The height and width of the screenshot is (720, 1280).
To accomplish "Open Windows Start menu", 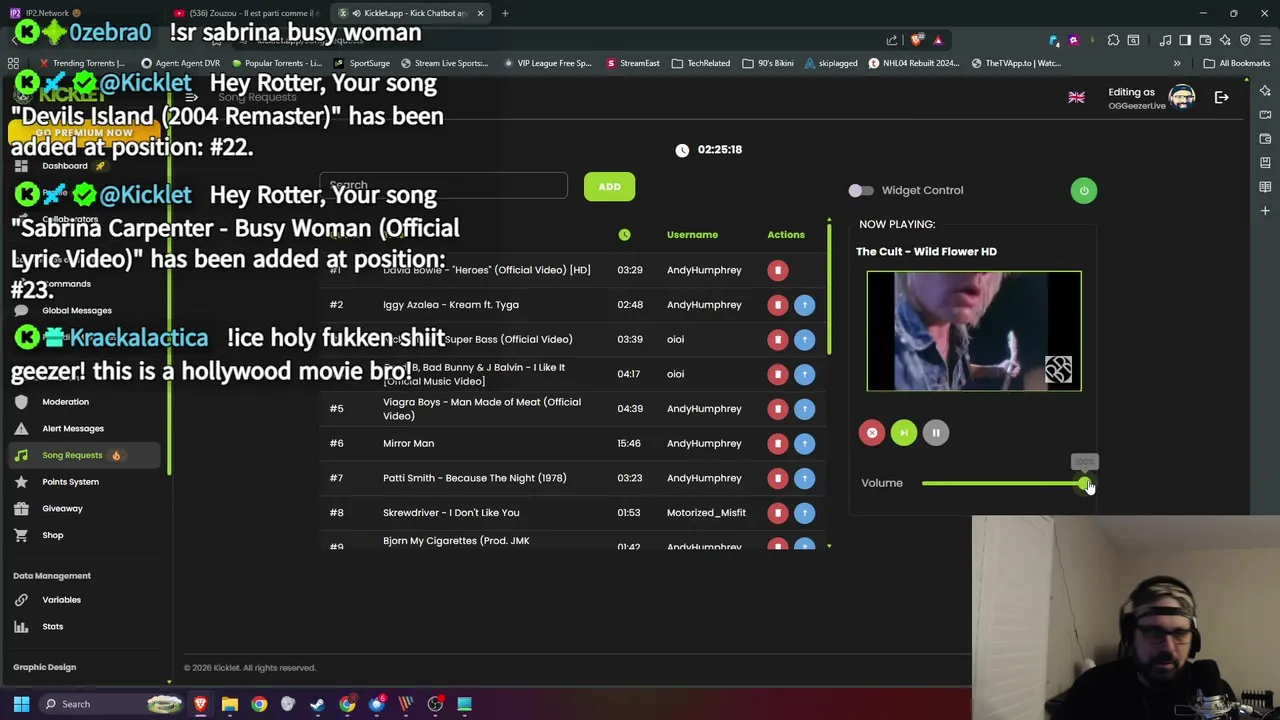I will click(x=21, y=704).
